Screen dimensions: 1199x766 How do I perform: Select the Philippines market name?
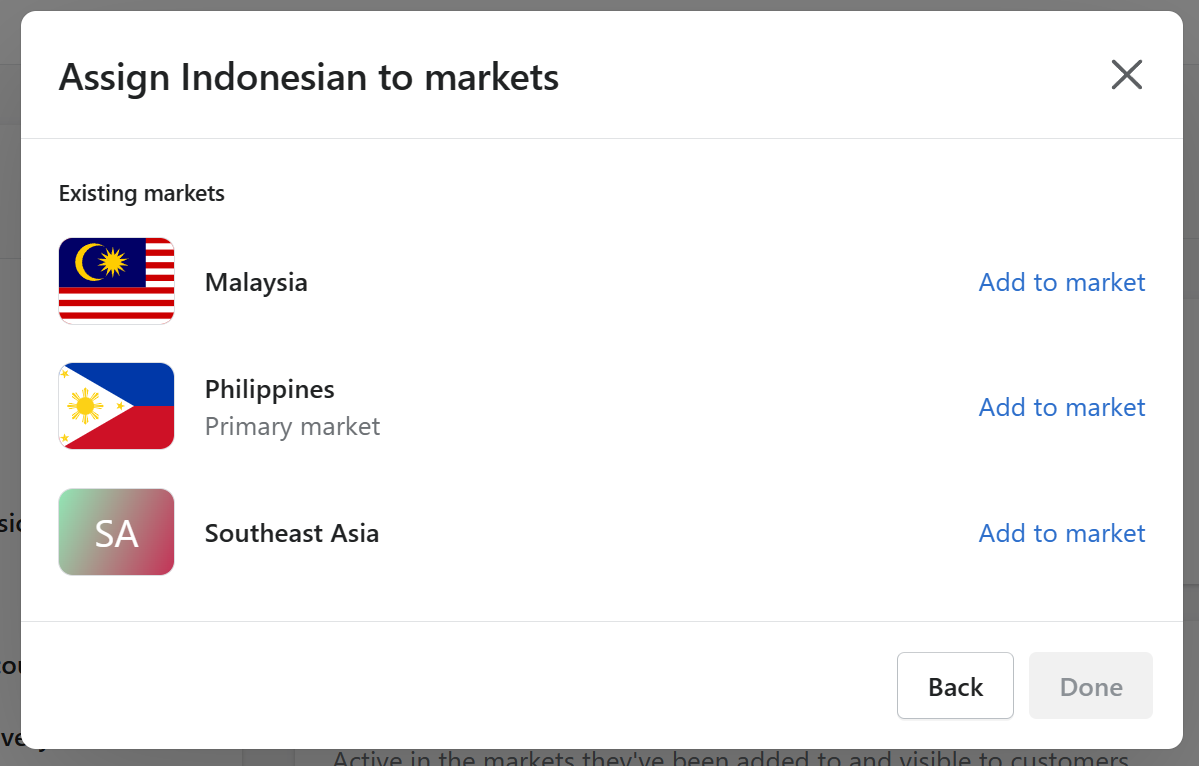[x=269, y=389]
